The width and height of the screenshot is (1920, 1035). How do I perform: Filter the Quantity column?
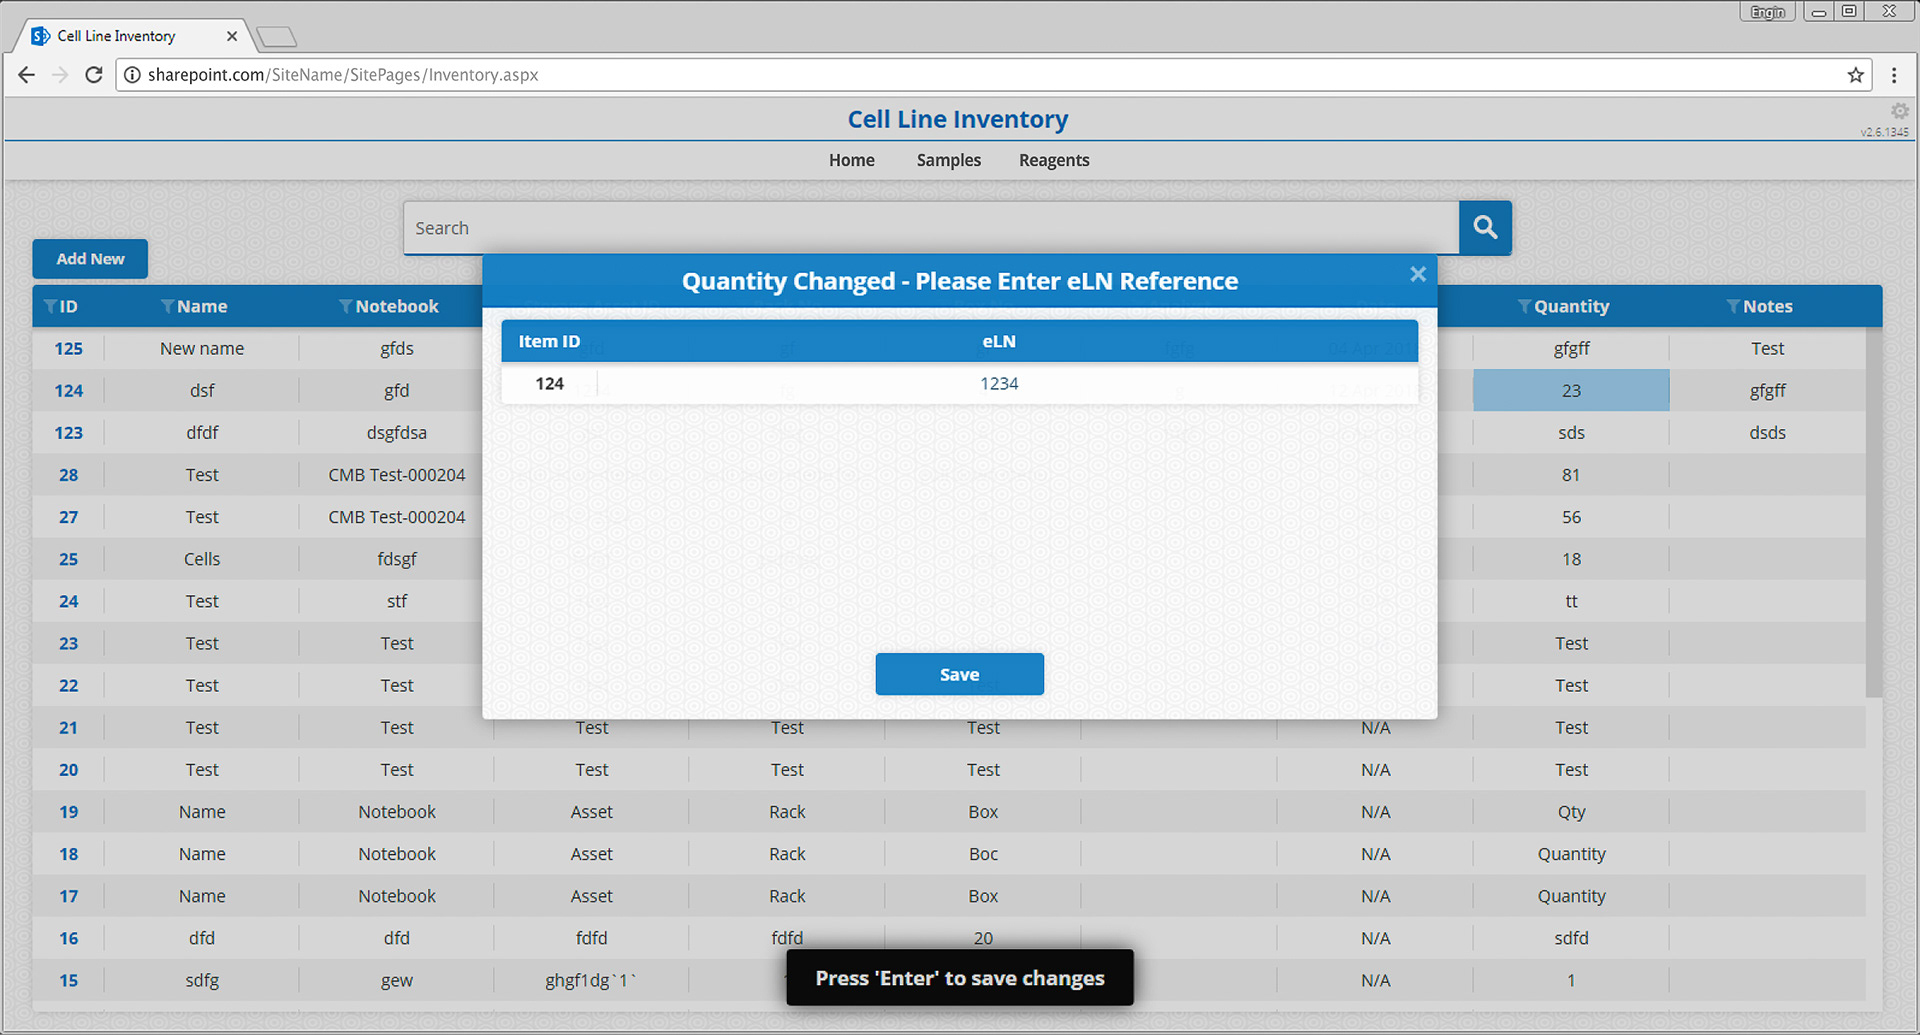pyautogui.click(x=1524, y=306)
